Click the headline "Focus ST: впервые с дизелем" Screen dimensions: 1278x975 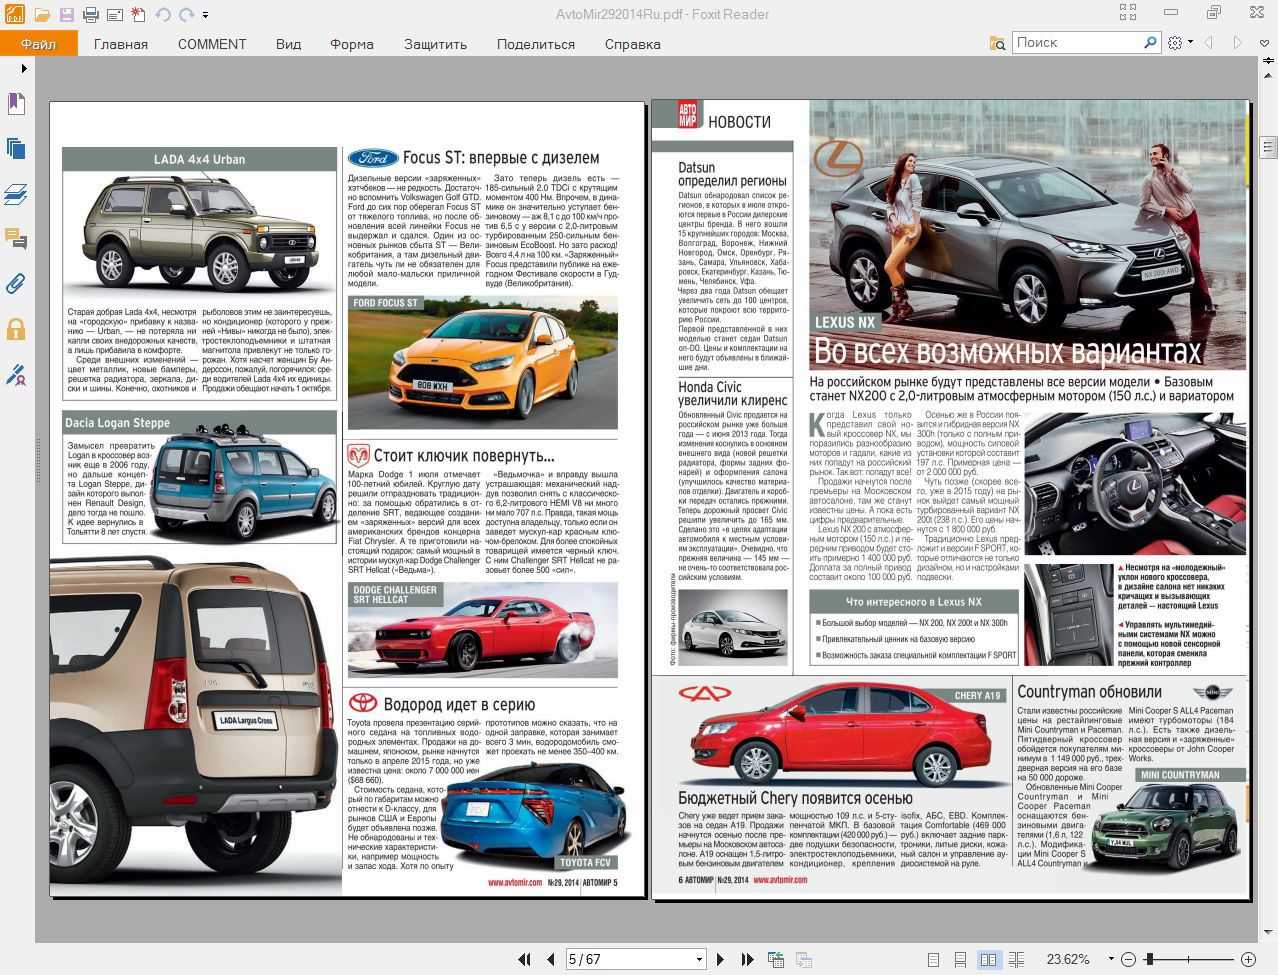(x=501, y=158)
